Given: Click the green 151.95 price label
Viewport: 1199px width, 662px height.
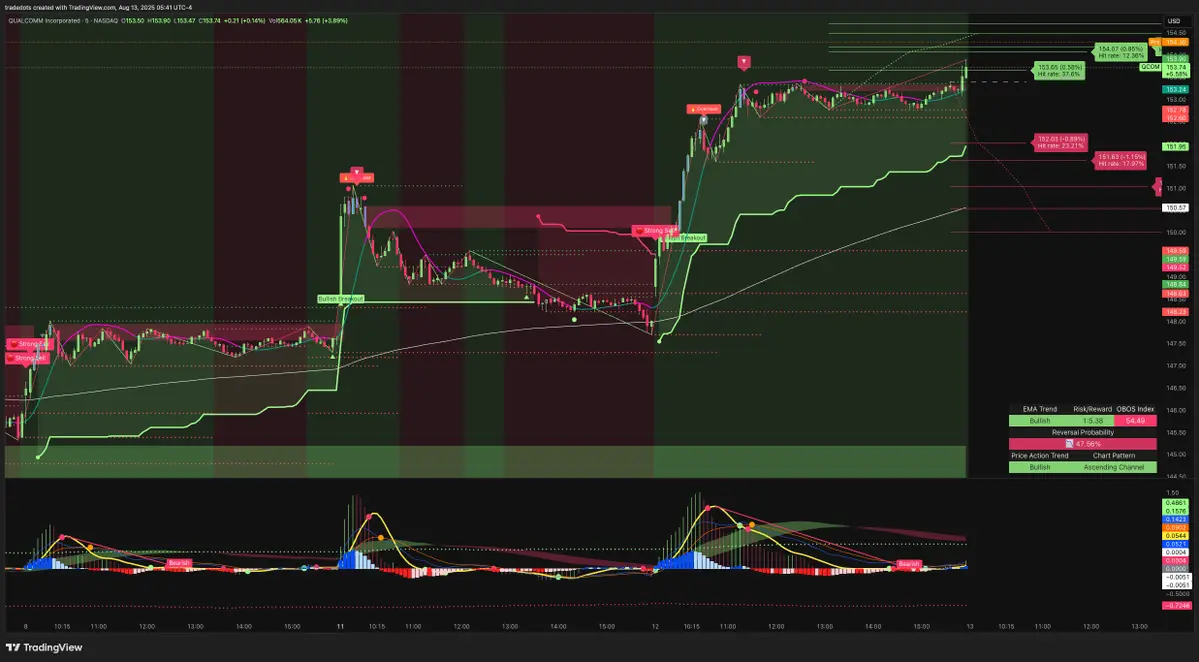Looking at the screenshot, I should tap(1175, 147).
